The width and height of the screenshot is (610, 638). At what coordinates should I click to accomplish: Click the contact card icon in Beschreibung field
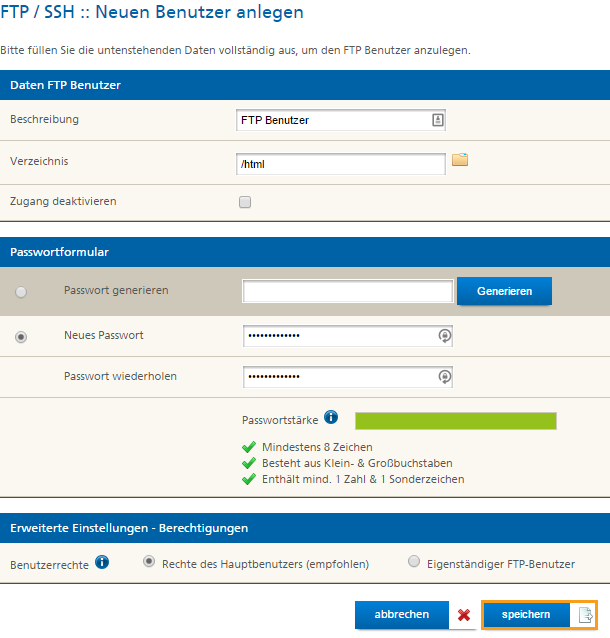pyautogui.click(x=437, y=120)
